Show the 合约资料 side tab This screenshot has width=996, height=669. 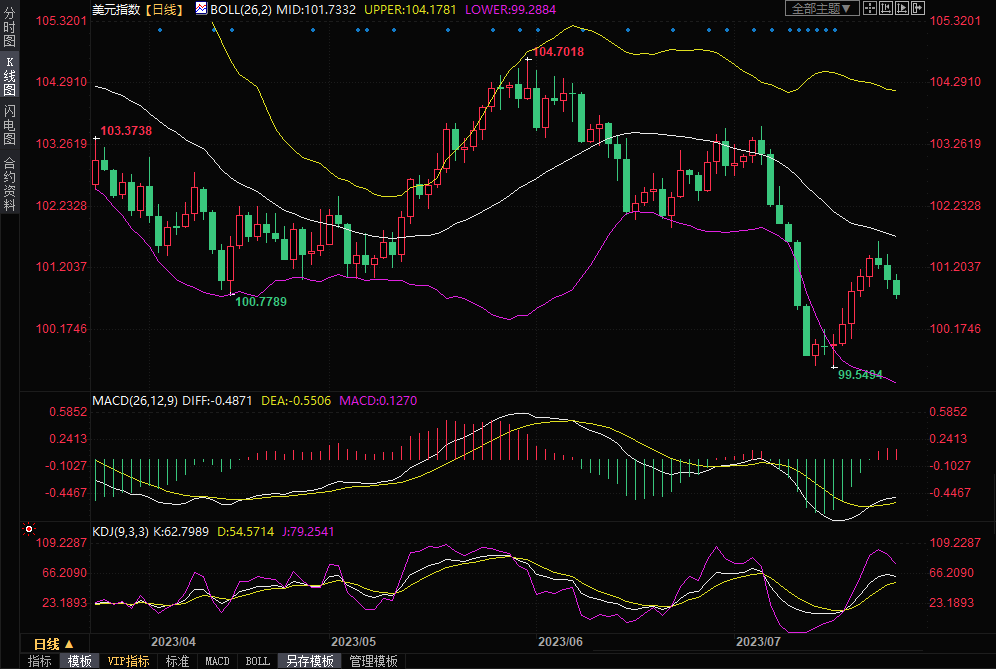click(10, 184)
